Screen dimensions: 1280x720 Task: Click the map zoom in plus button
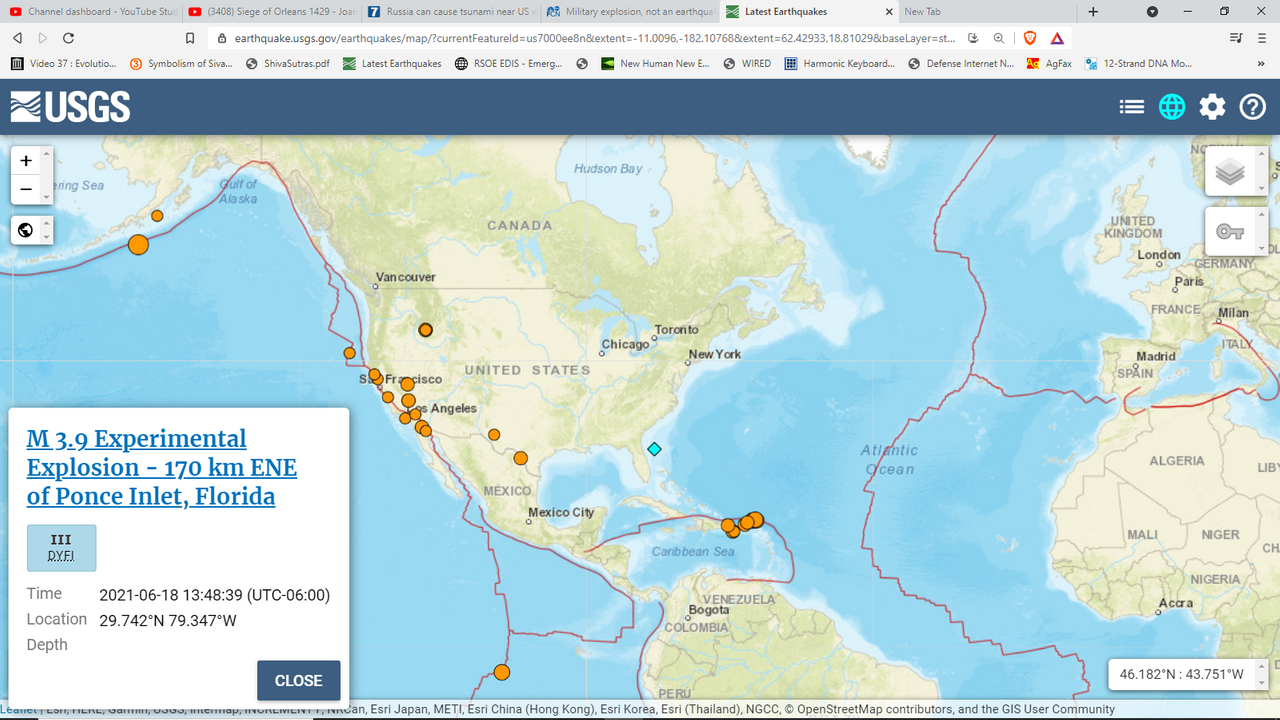pos(26,160)
